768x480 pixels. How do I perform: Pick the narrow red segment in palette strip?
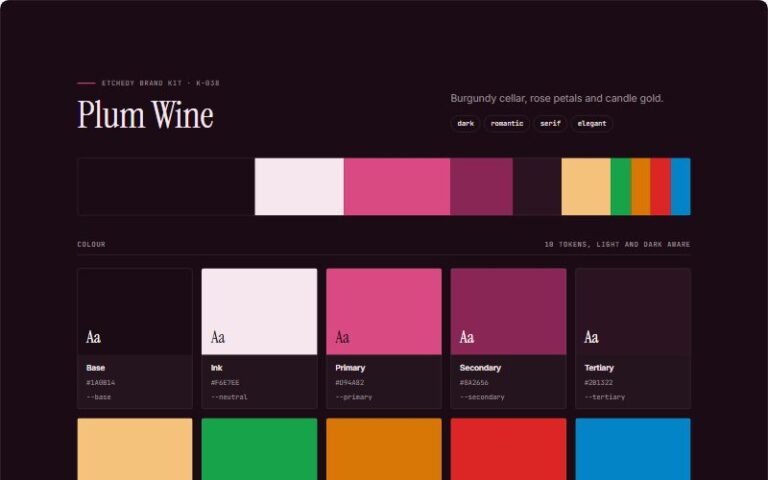pos(660,187)
